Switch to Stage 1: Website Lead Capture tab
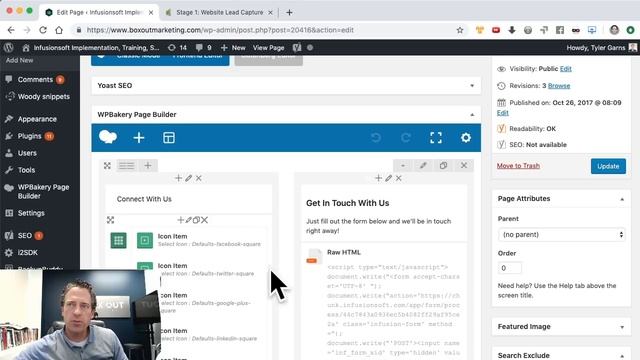 [219, 13]
